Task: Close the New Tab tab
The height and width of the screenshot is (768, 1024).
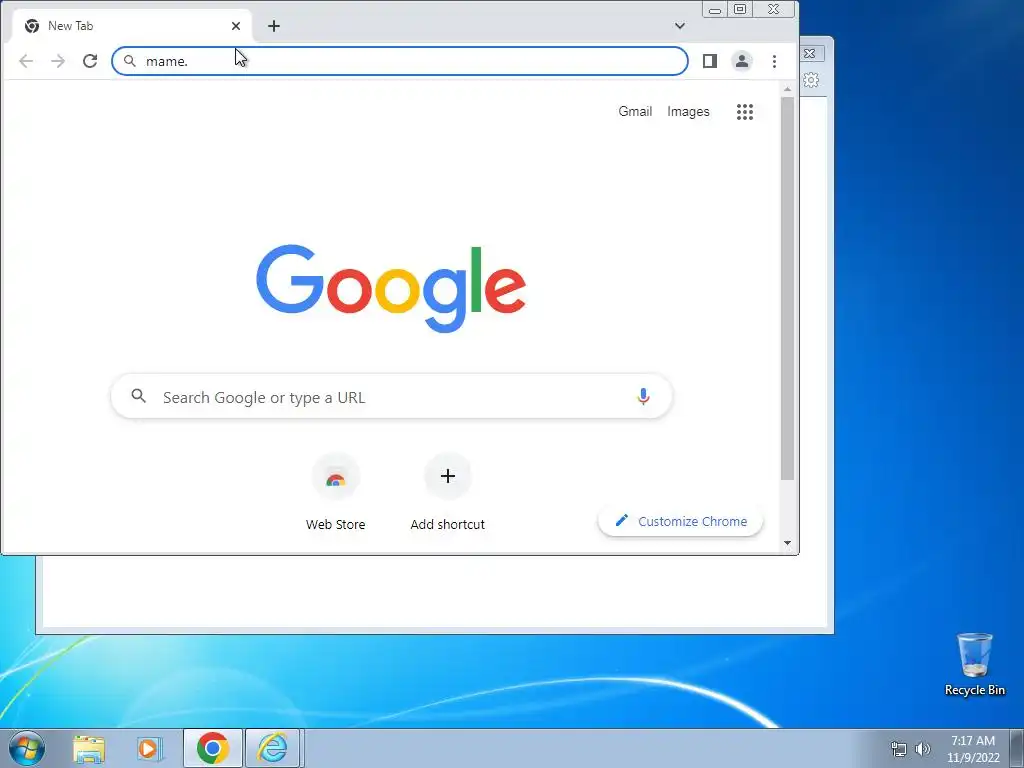Action: click(236, 26)
